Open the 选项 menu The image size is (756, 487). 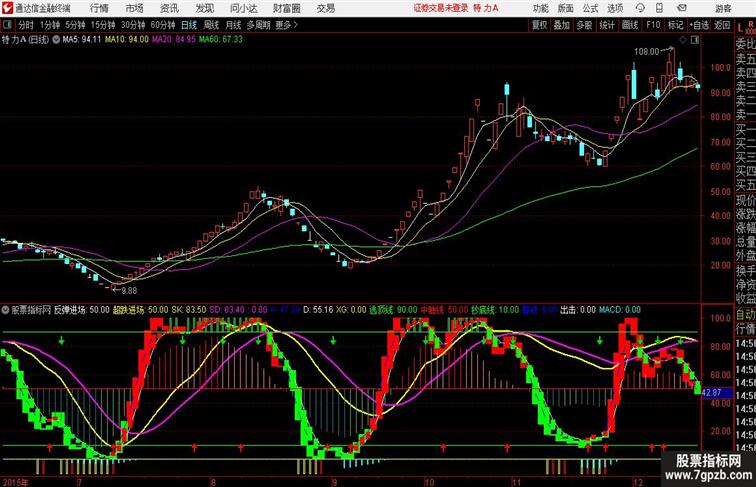coord(615,8)
